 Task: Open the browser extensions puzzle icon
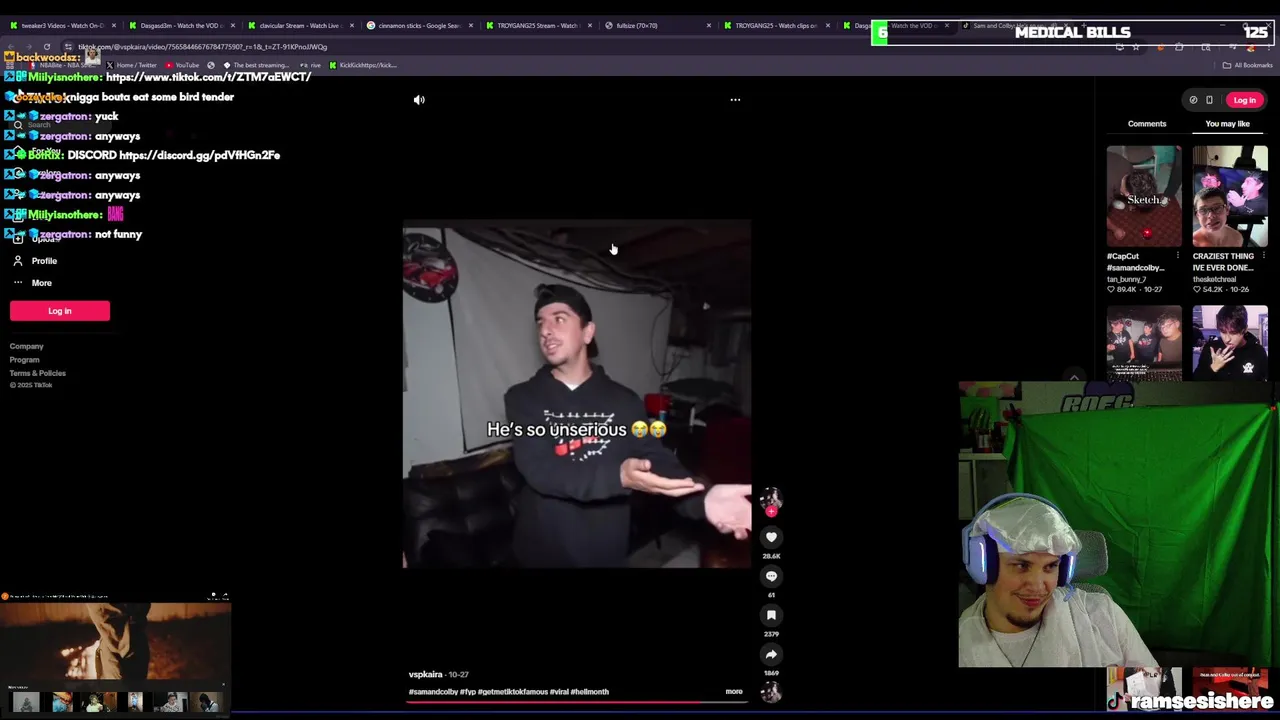point(1179,47)
